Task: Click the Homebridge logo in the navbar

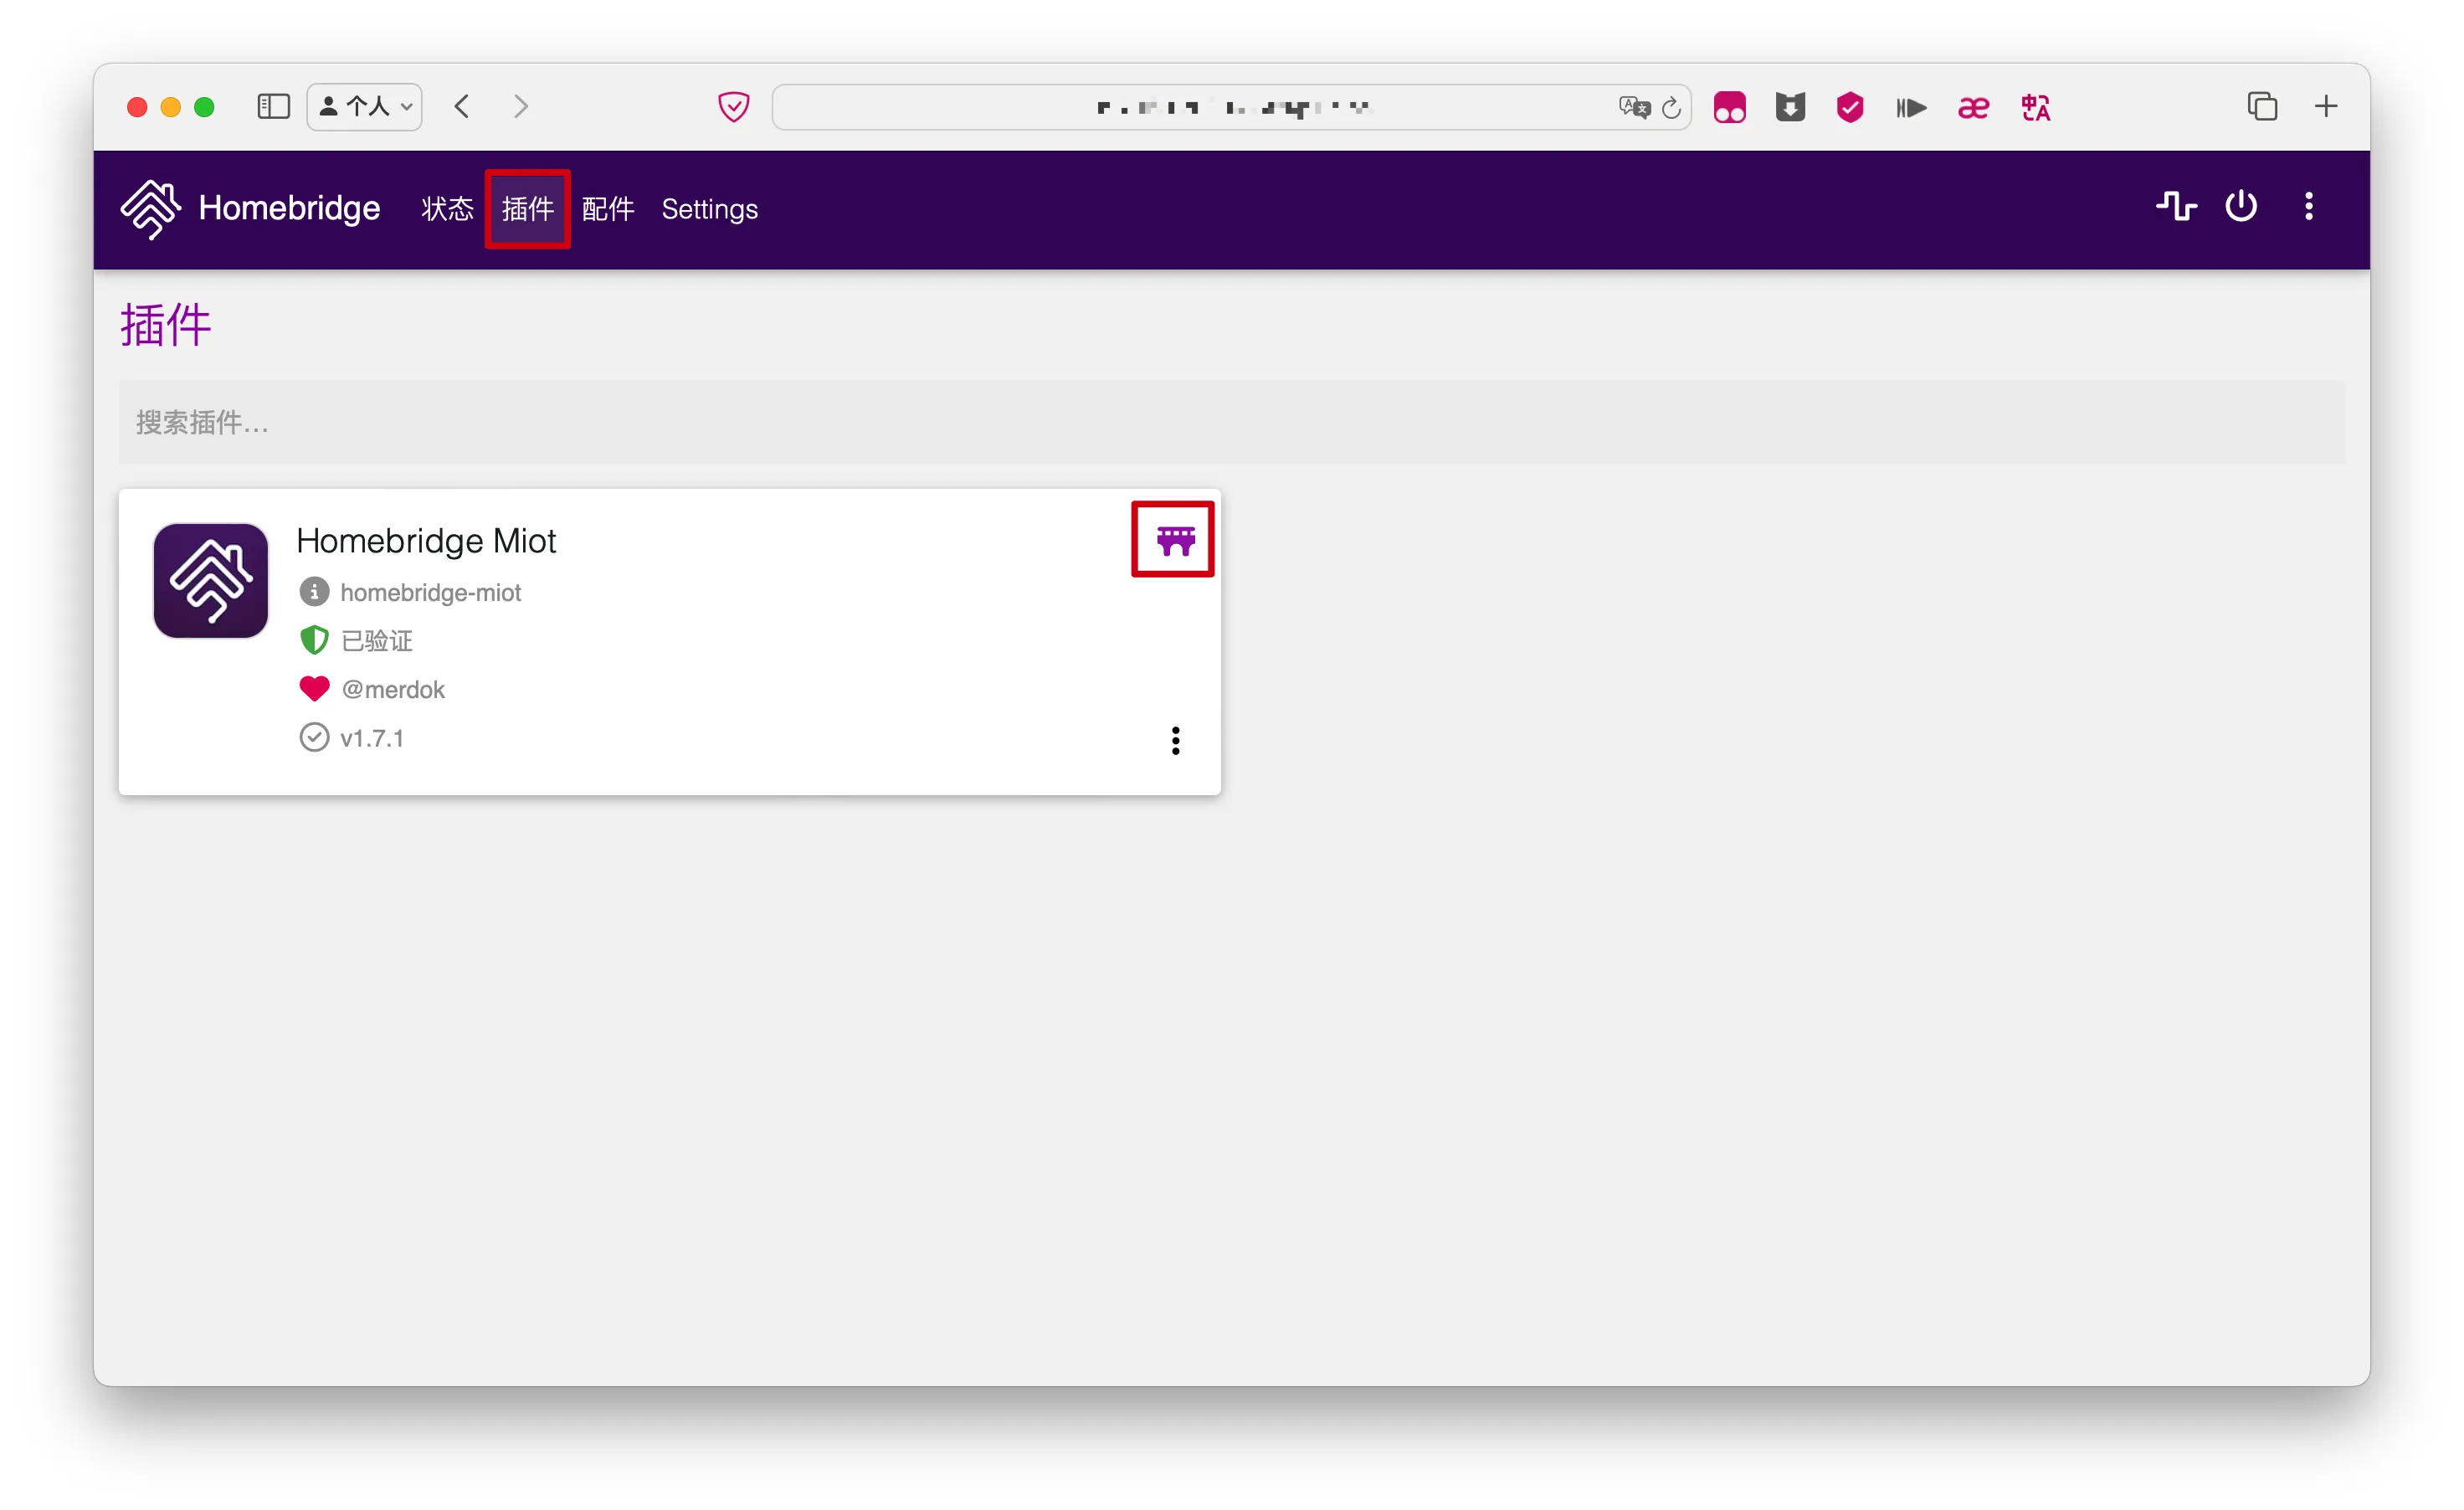Action: (150, 209)
